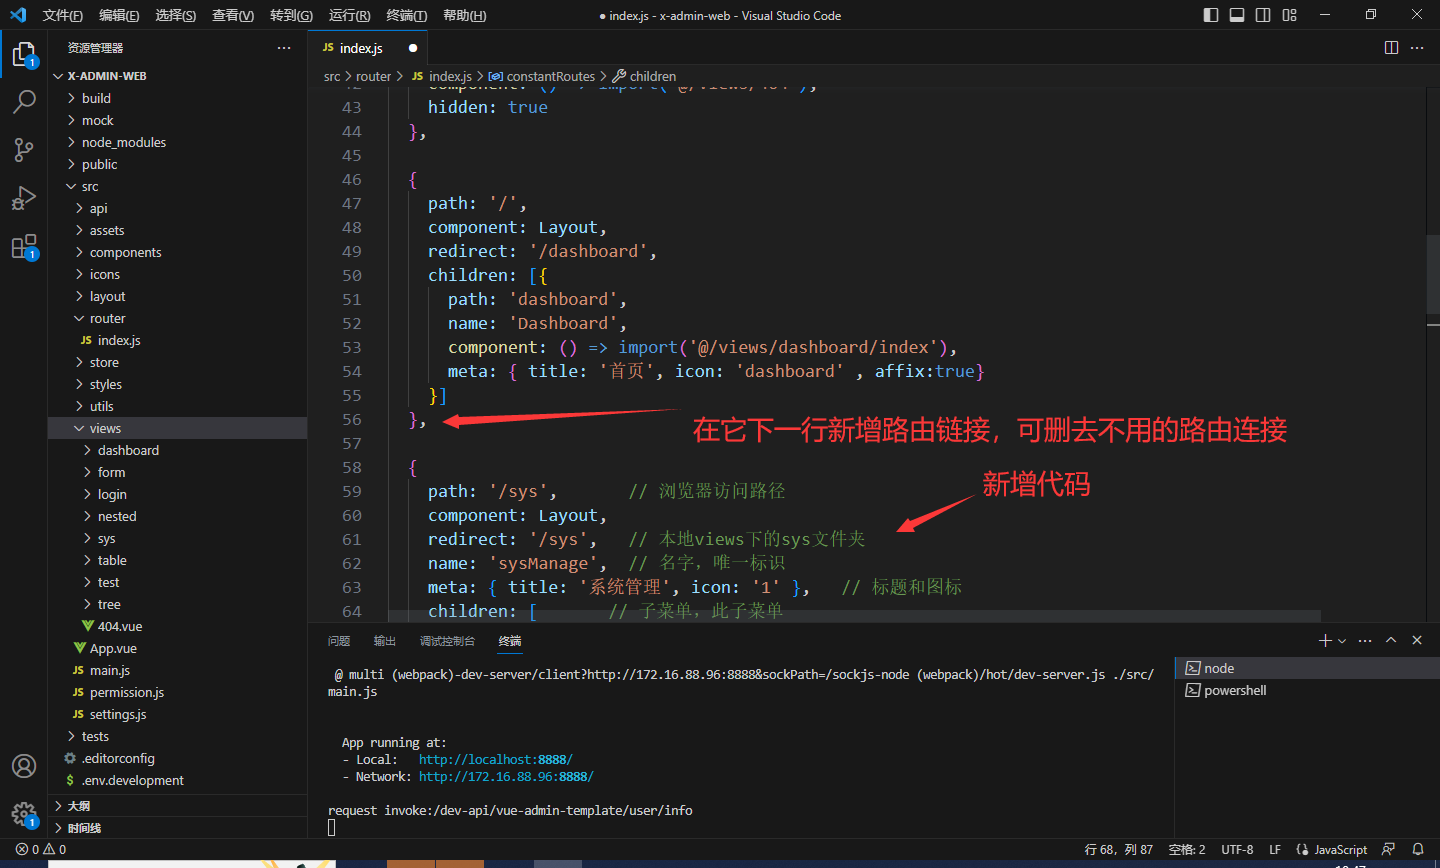This screenshot has height=868, width=1440.
Task: Open the 文件(F) menu
Action: [x=63, y=15]
